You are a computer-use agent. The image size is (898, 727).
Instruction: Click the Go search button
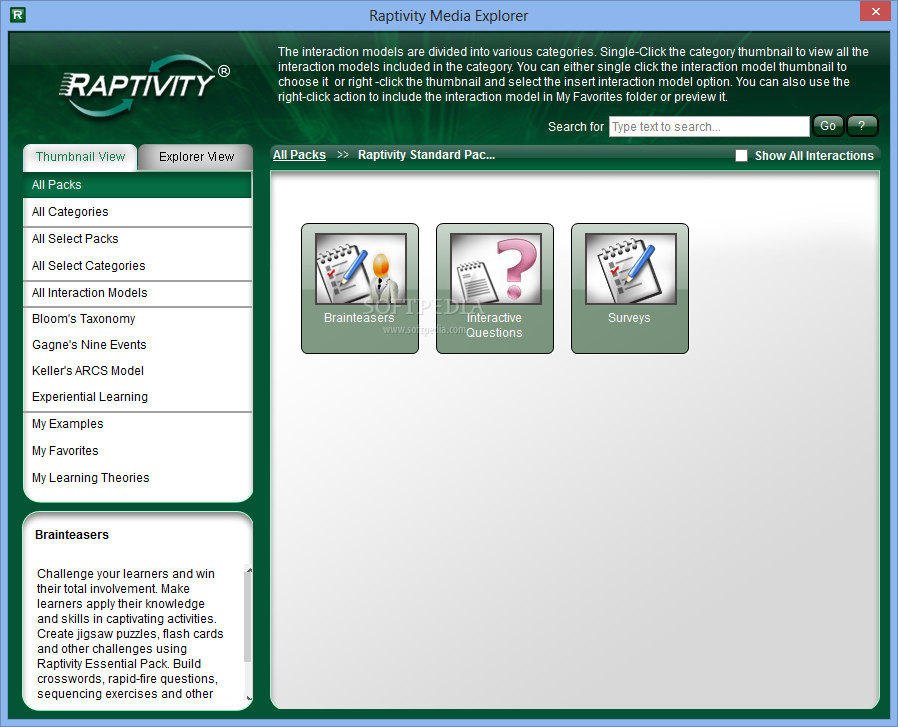coord(828,126)
